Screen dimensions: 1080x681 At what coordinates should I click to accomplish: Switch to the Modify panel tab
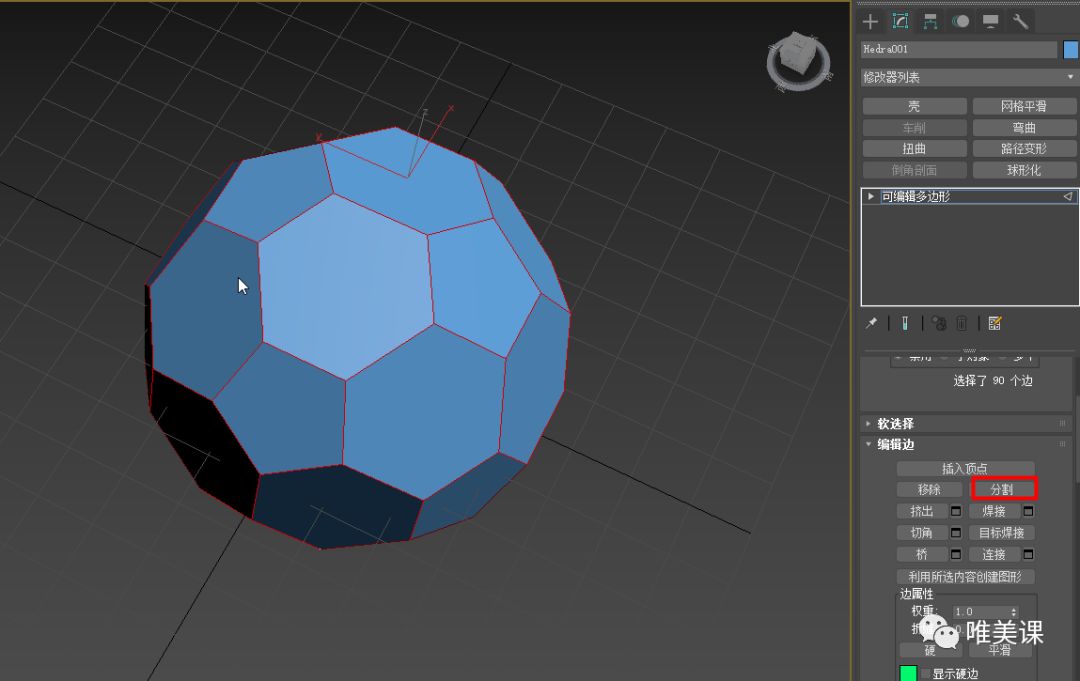point(900,20)
